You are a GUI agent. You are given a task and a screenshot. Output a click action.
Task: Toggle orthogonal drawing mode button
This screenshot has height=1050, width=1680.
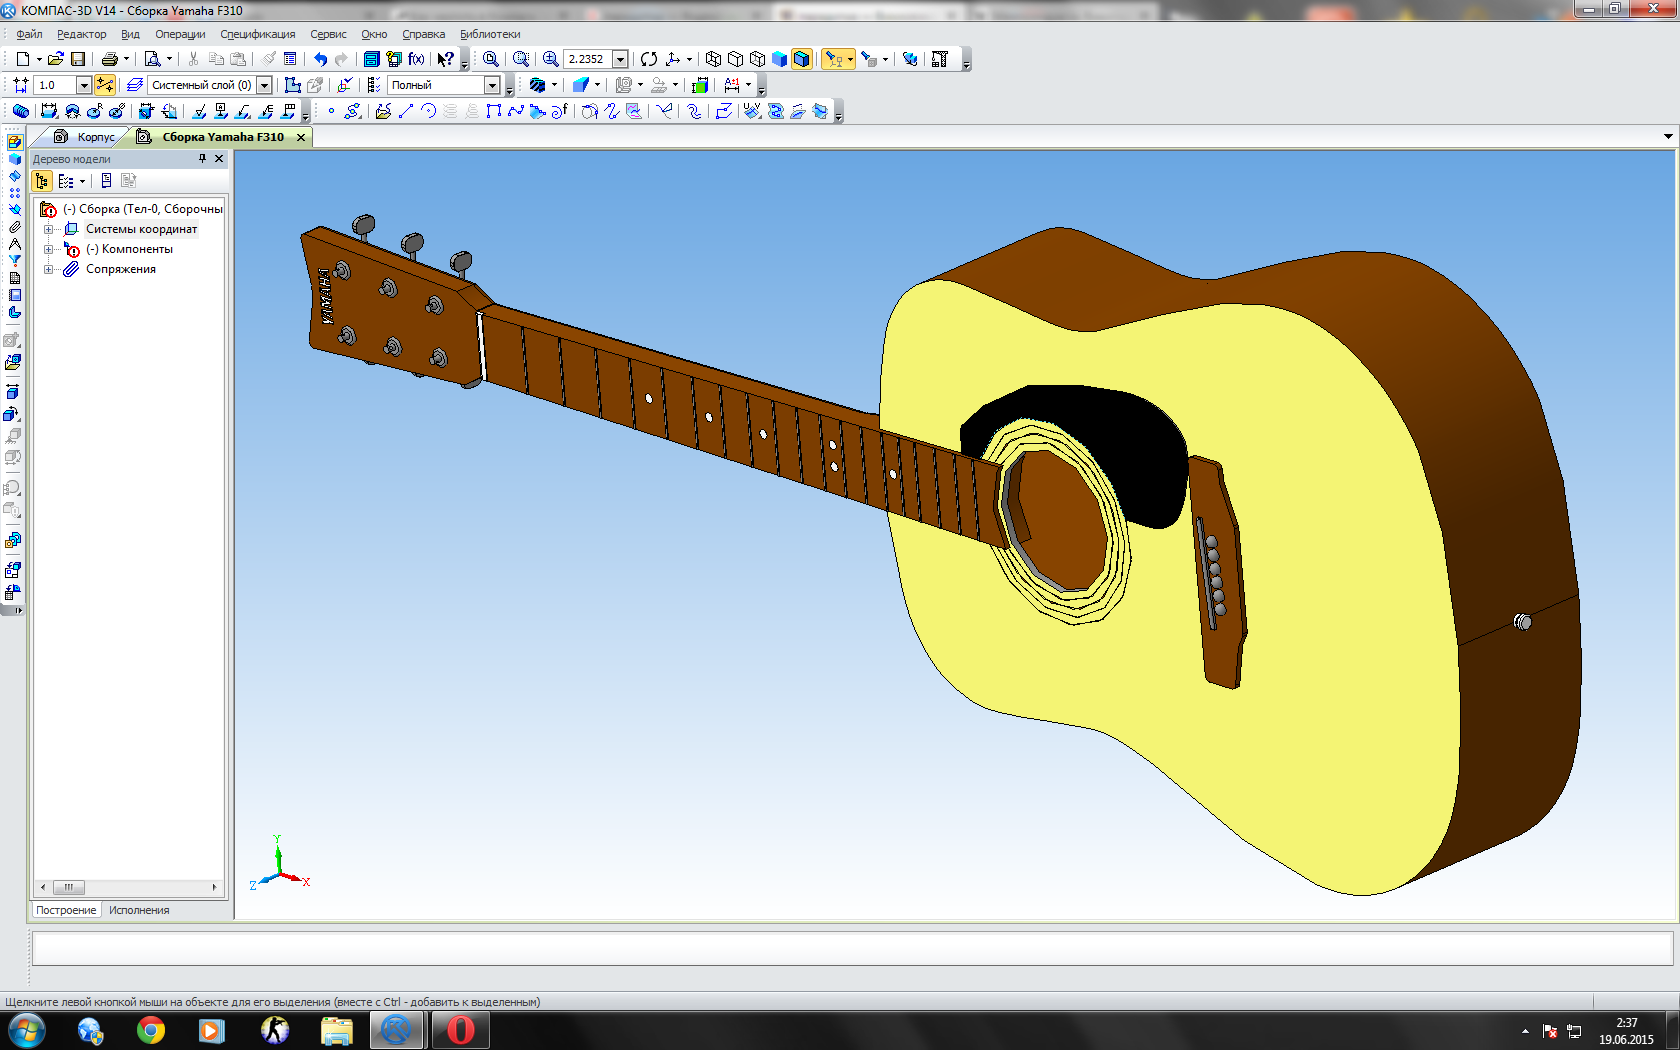105,85
